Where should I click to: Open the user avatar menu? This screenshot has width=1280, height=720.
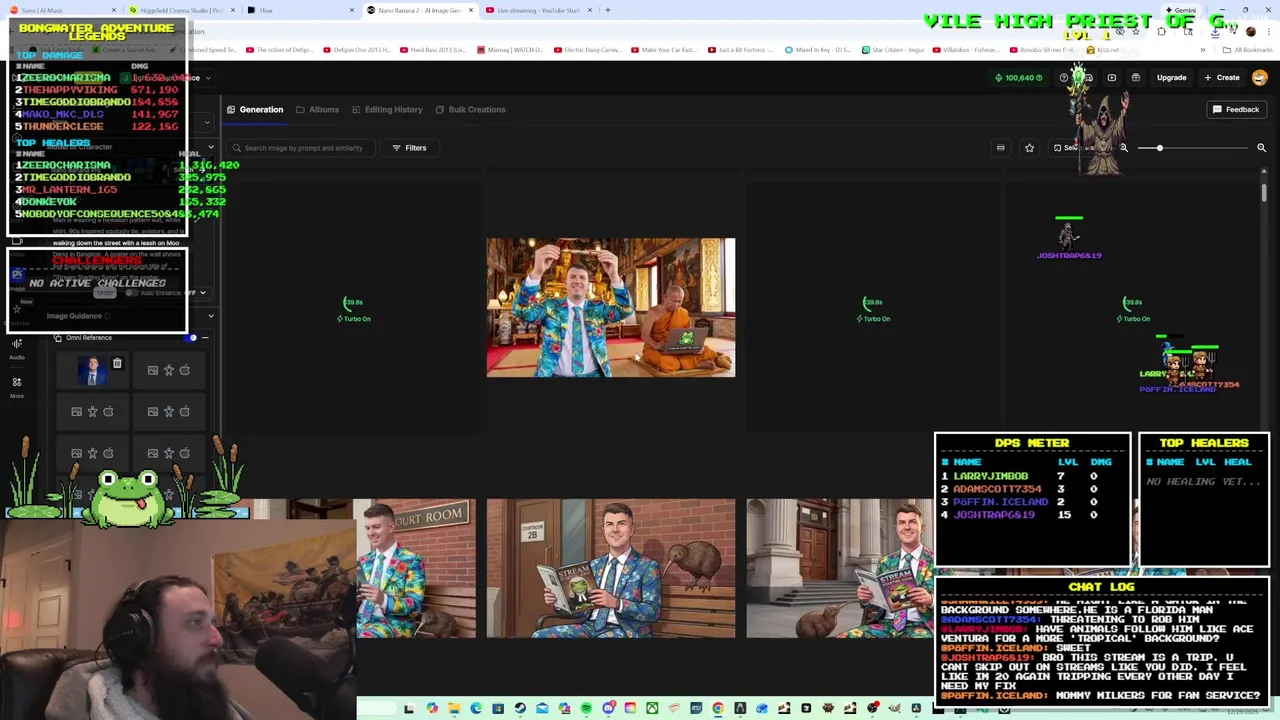[x=1259, y=77]
